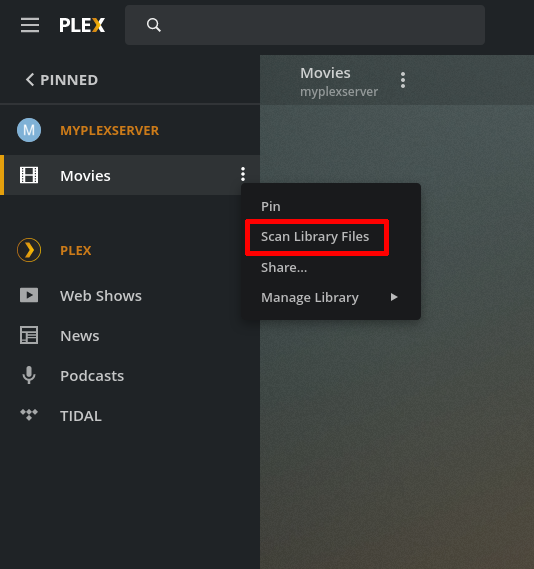Open the hamburger navigation menu
The image size is (534, 569).
(30, 25)
